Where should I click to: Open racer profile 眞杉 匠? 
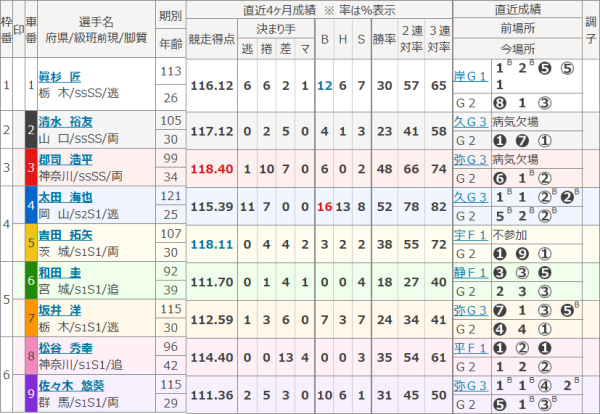[x=60, y=77]
